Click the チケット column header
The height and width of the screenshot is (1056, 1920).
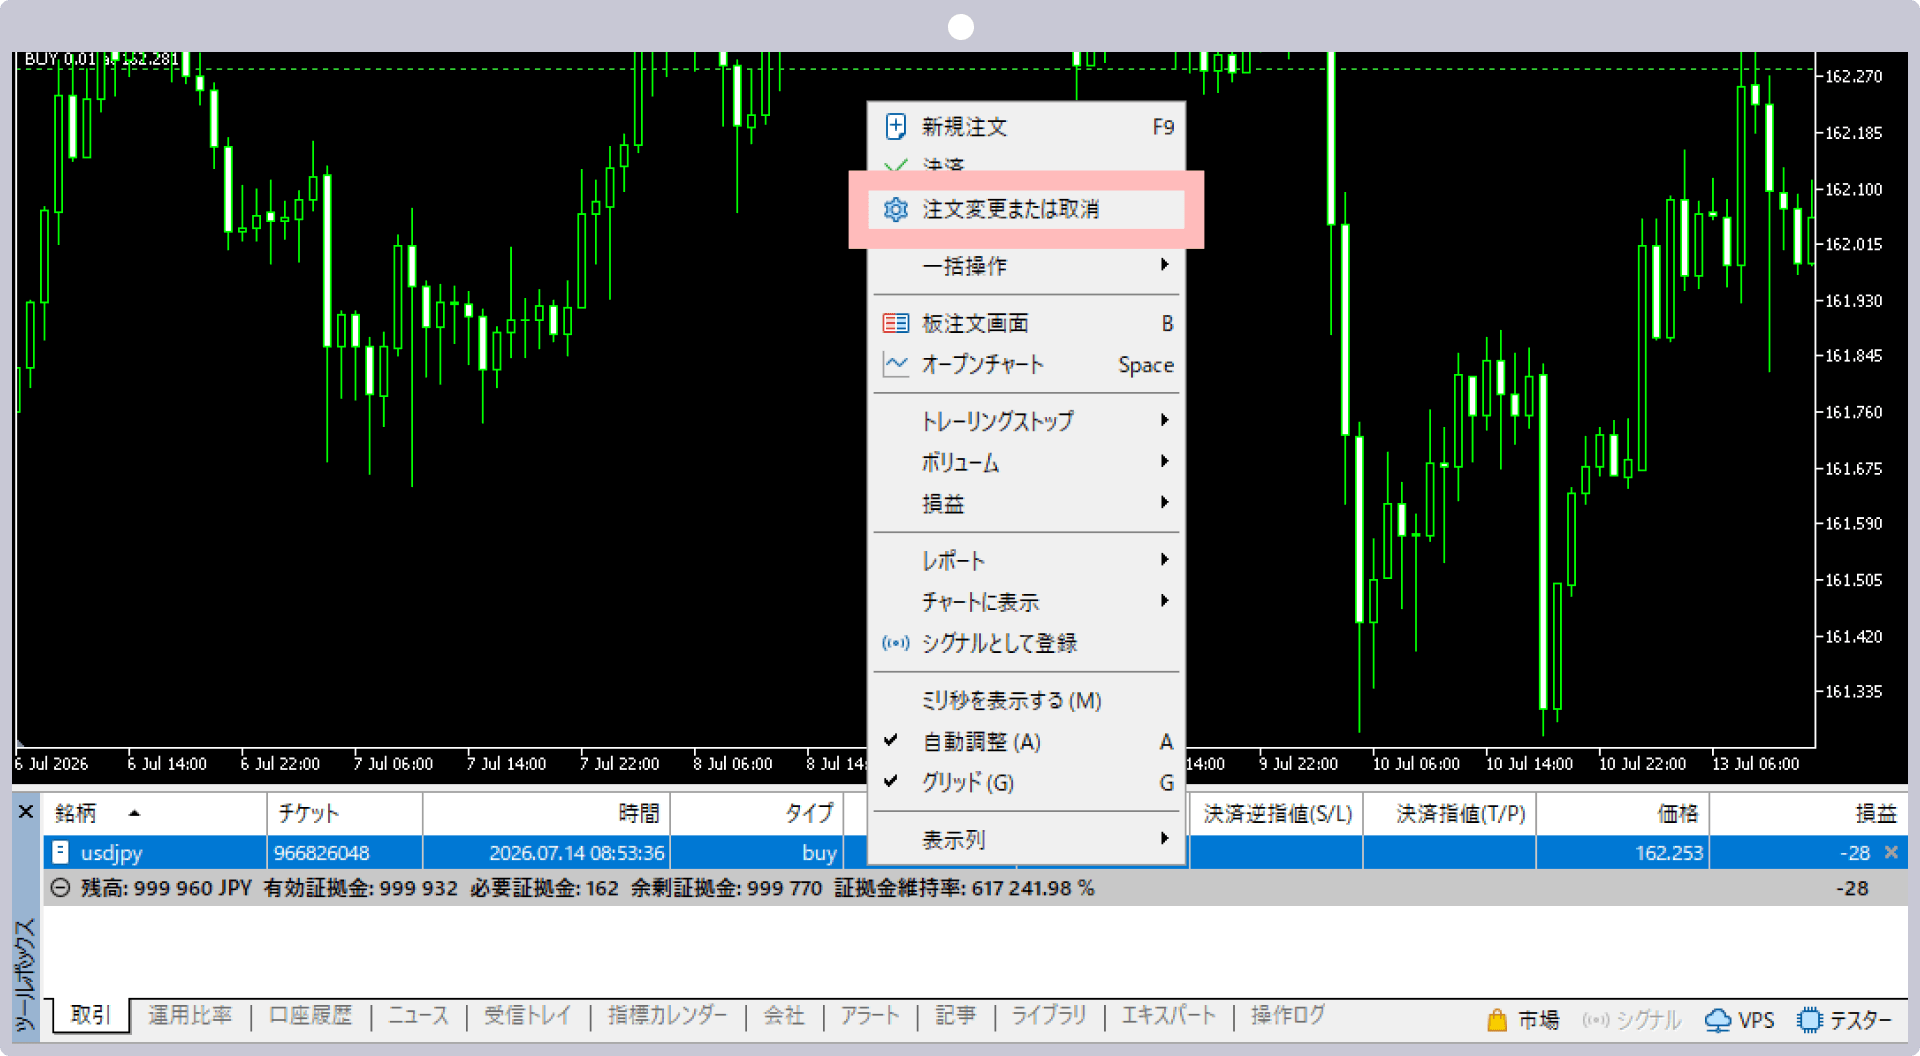click(345, 813)
